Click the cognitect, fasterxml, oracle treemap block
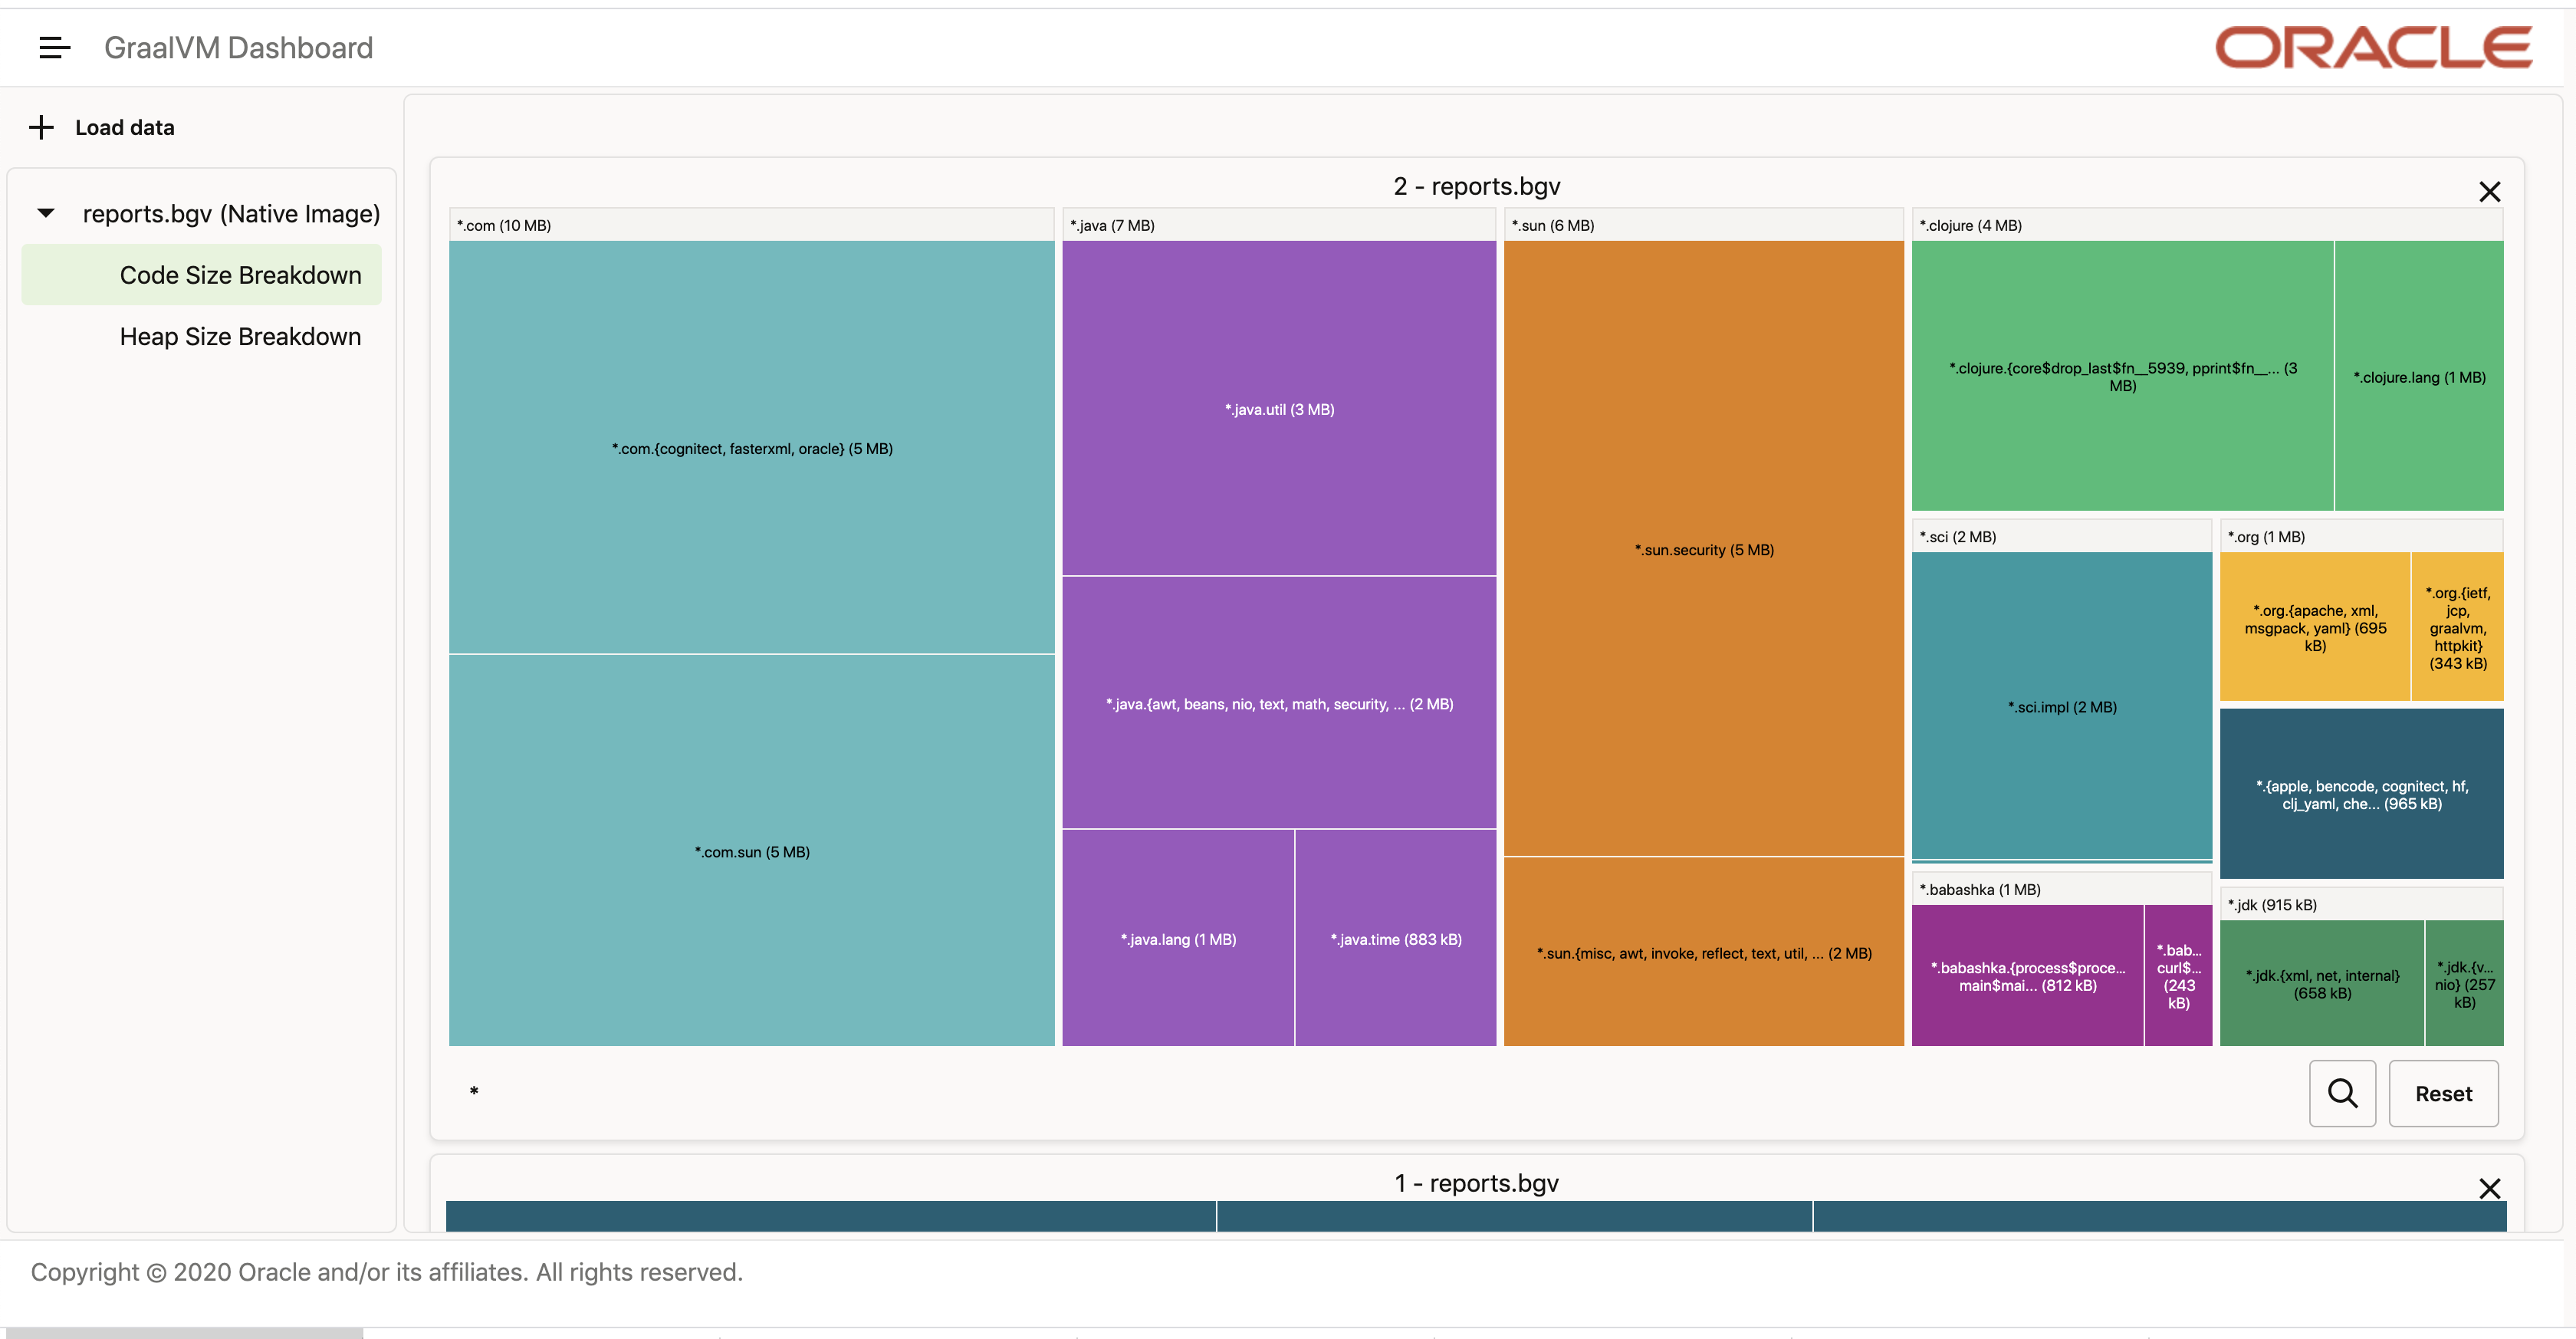 point(751,447)
